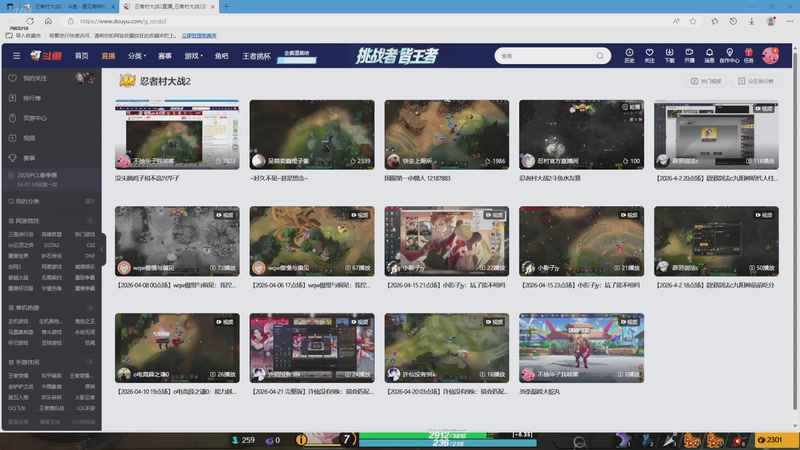This screenshot has width=800, height=450.
Task: Expand the 游戏 dropdown in the nav bar
Action: coord(193,56)
